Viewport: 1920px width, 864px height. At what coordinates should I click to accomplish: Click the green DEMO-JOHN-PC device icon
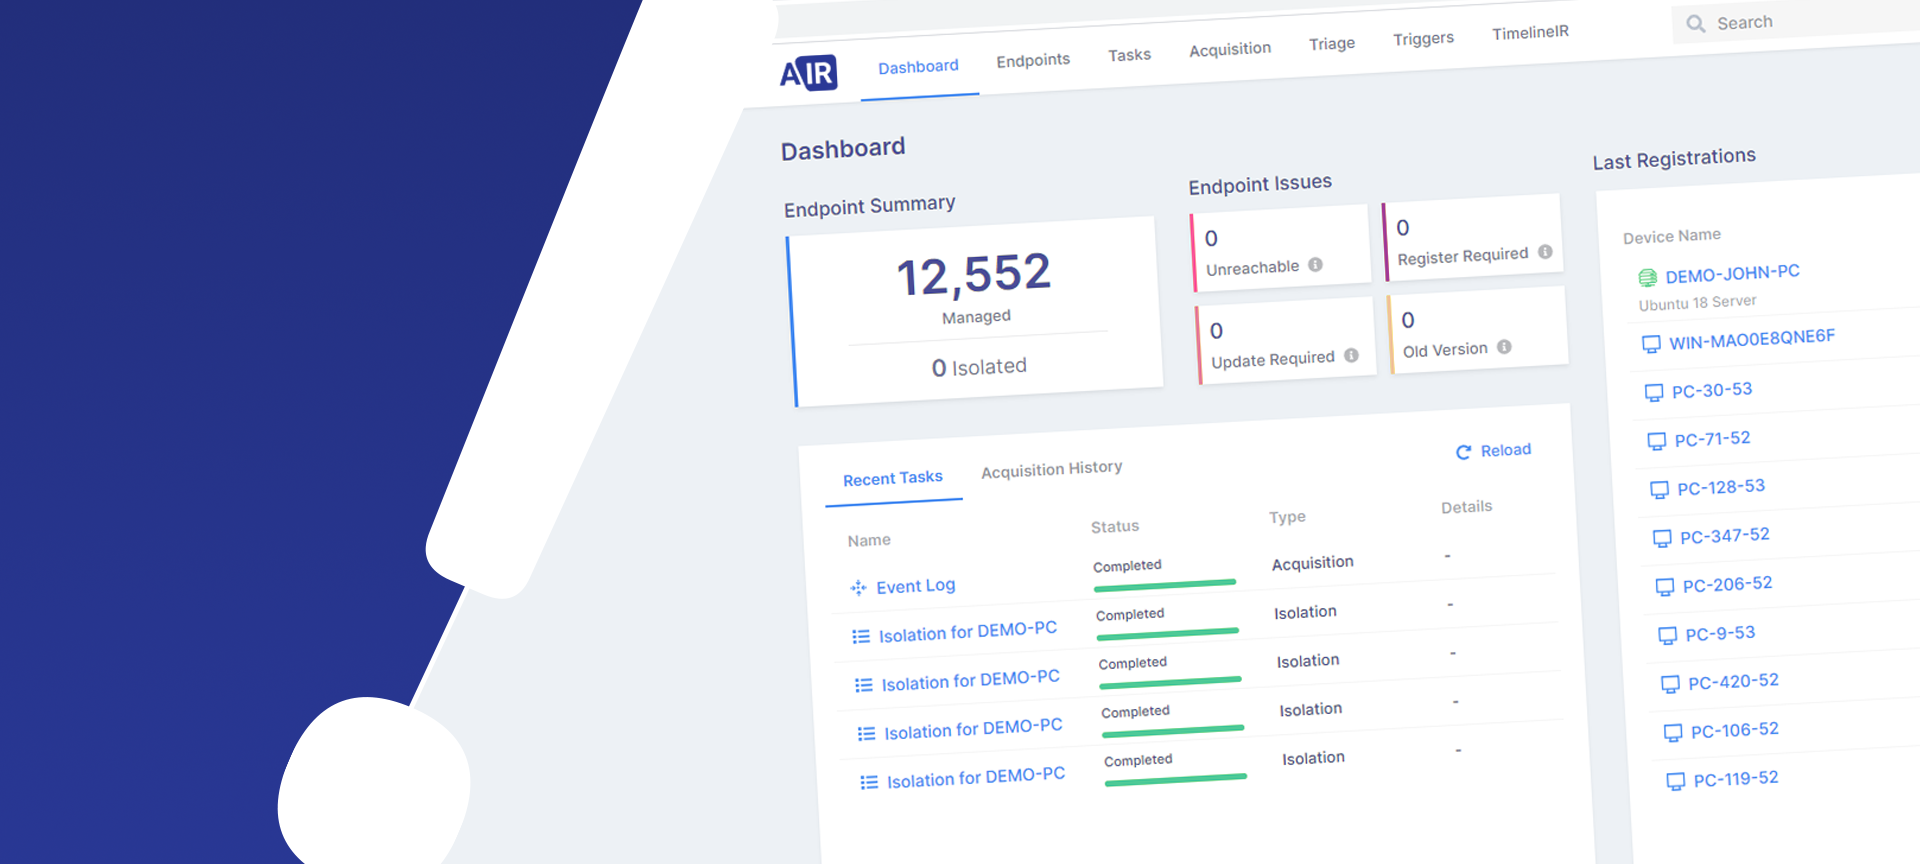click(1647, 278)
